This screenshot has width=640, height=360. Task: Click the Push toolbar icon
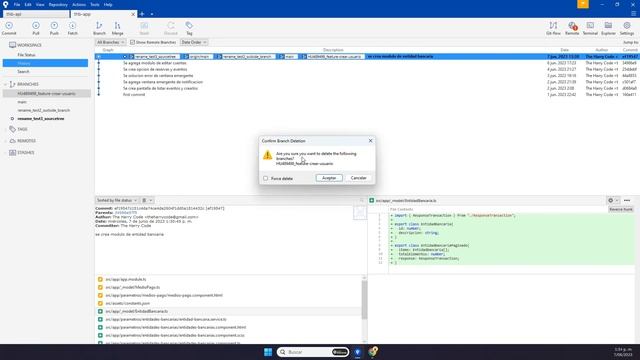click(54, 28)
